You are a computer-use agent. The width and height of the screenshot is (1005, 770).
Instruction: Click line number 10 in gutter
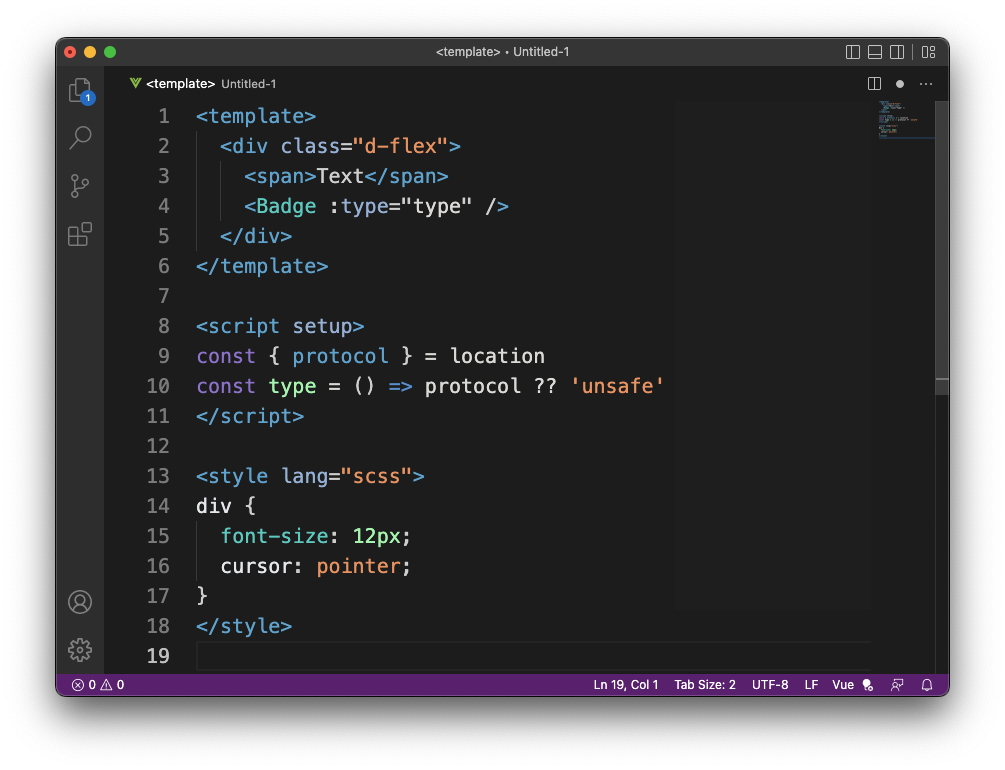158,386
